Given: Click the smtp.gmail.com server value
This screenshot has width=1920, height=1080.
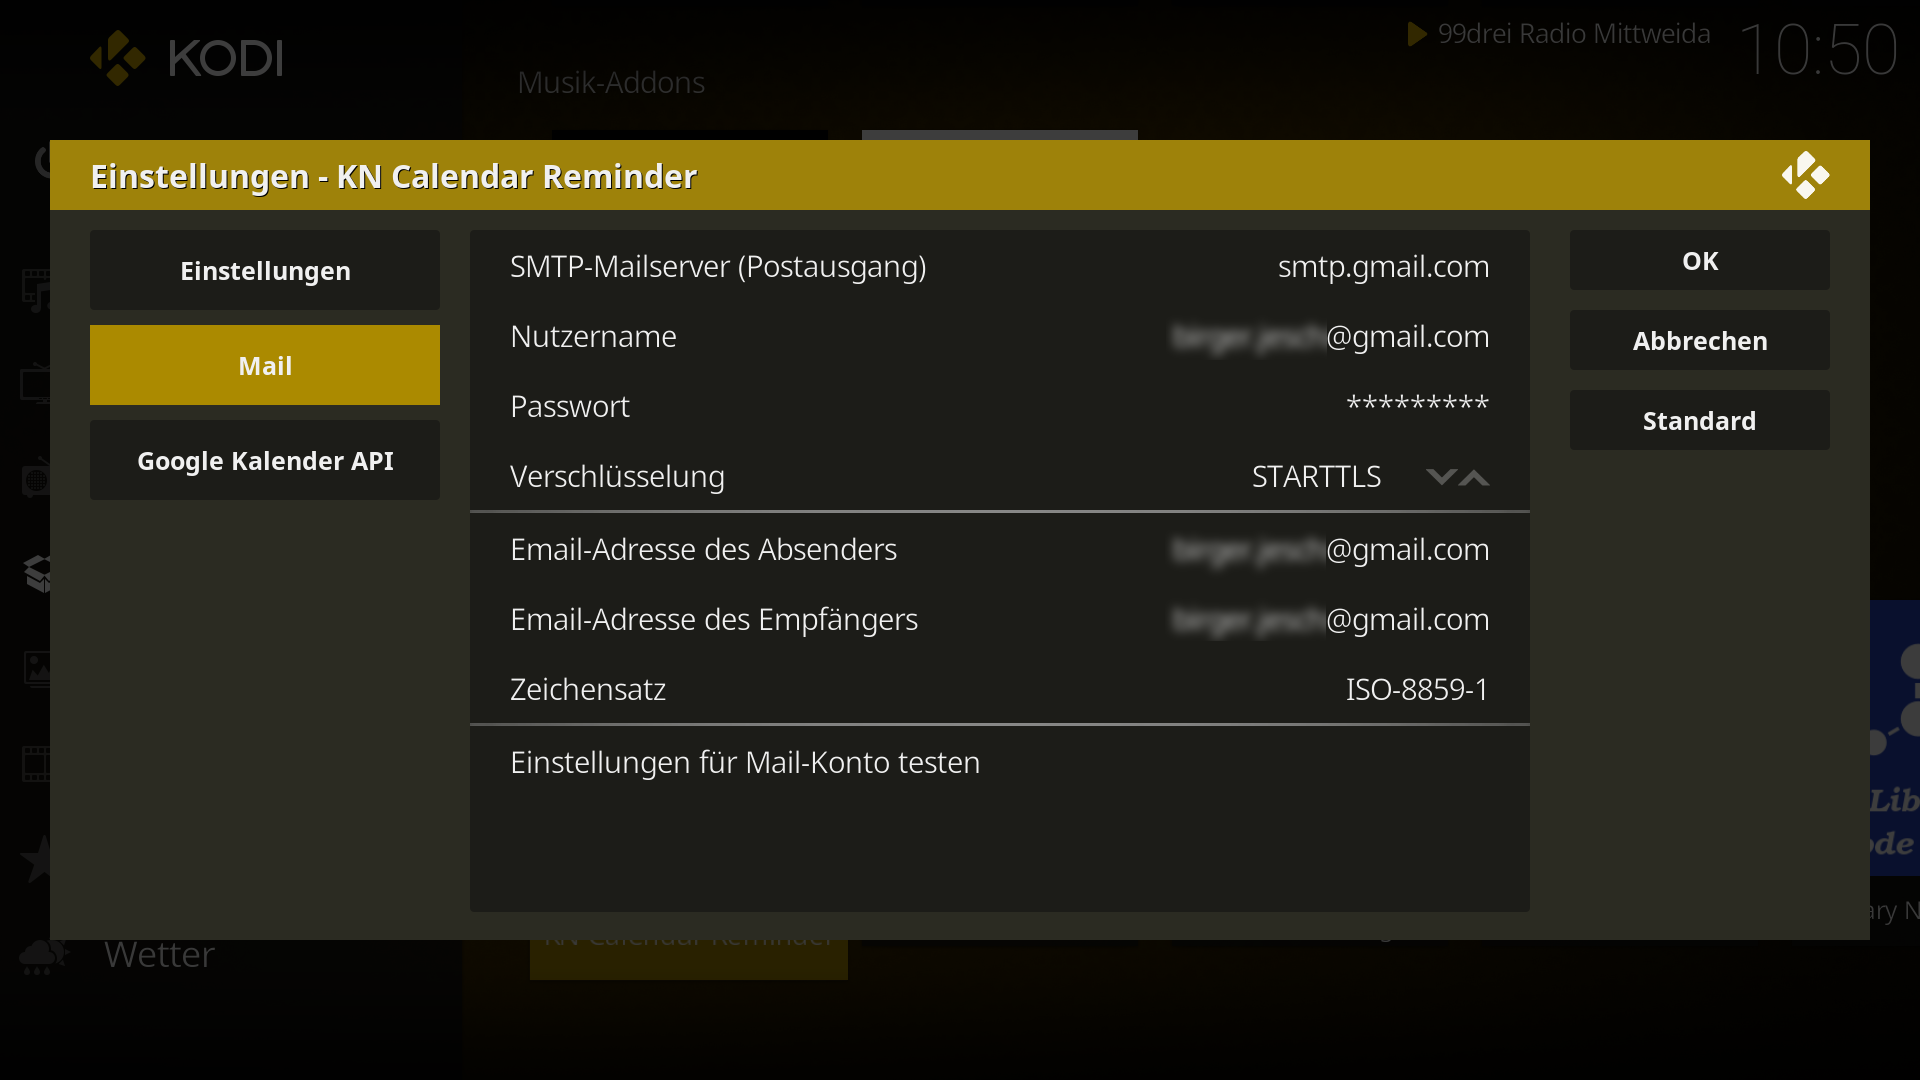Looking at the screenshot, I should coord(1383,266).
